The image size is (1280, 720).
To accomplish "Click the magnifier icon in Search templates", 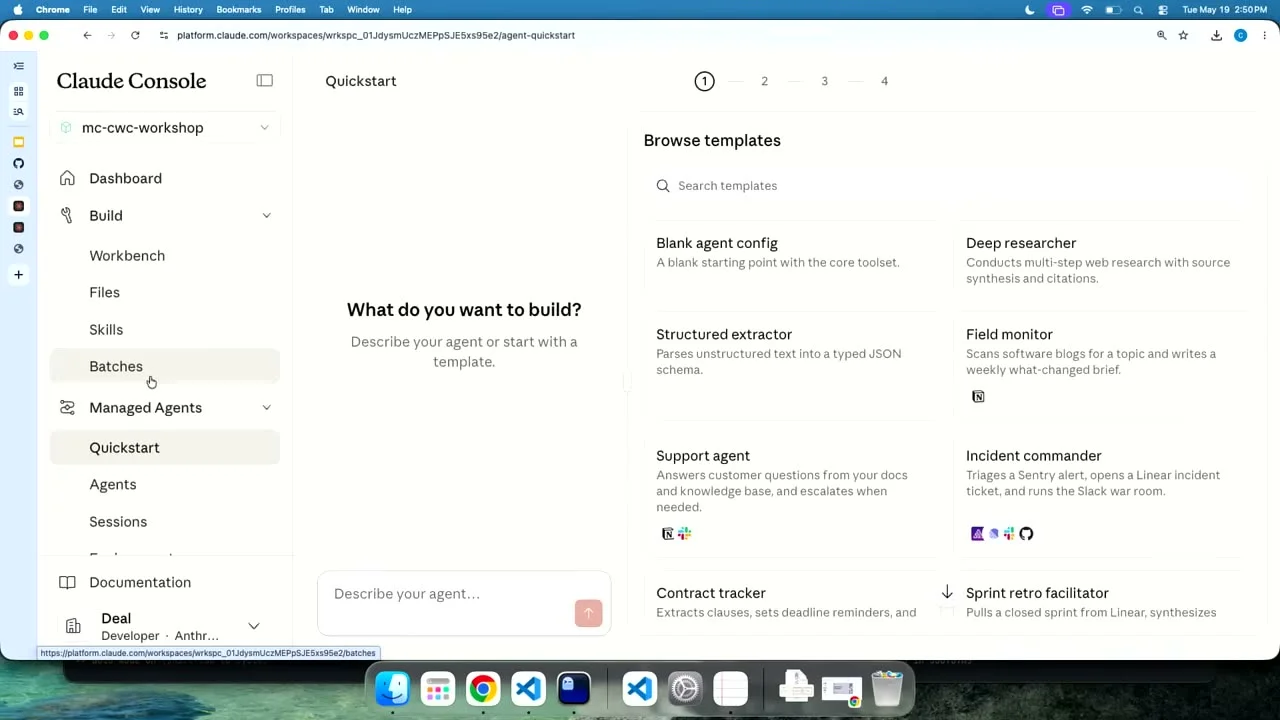I will click(x=663, y=185).
